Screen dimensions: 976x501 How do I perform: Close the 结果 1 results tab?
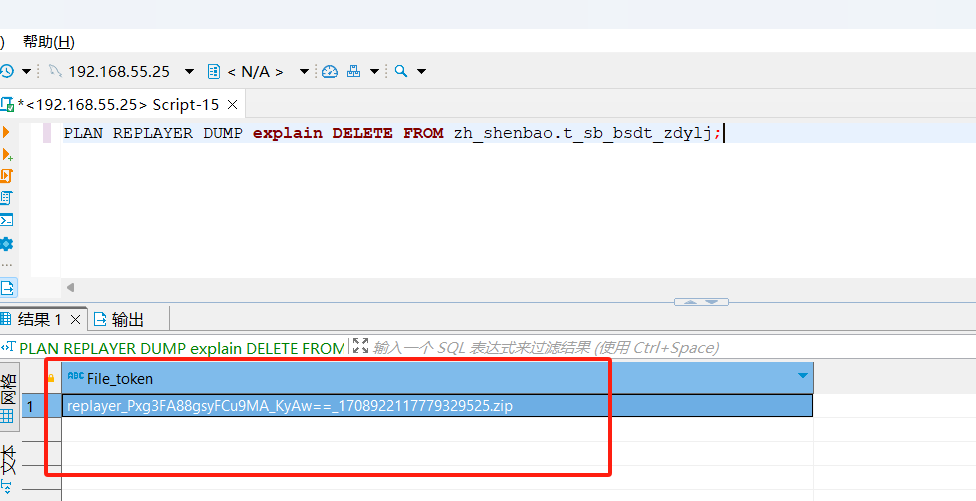pos(75,320)
